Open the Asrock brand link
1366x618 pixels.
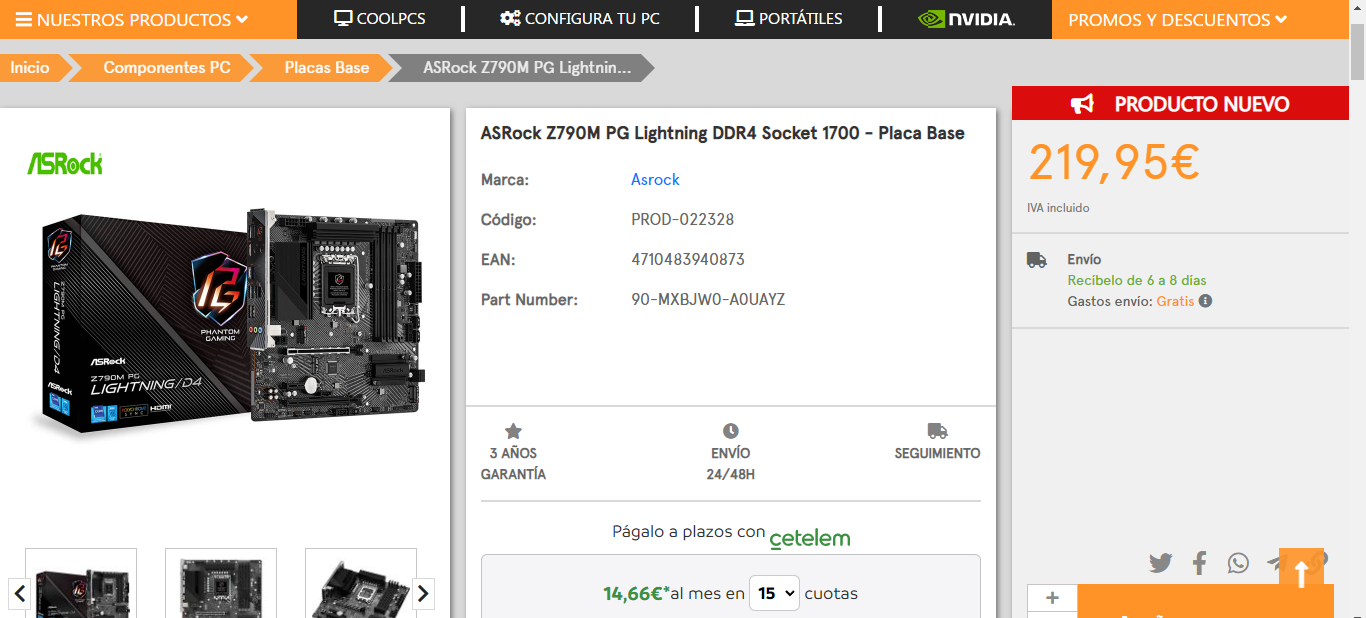[655, 180]
